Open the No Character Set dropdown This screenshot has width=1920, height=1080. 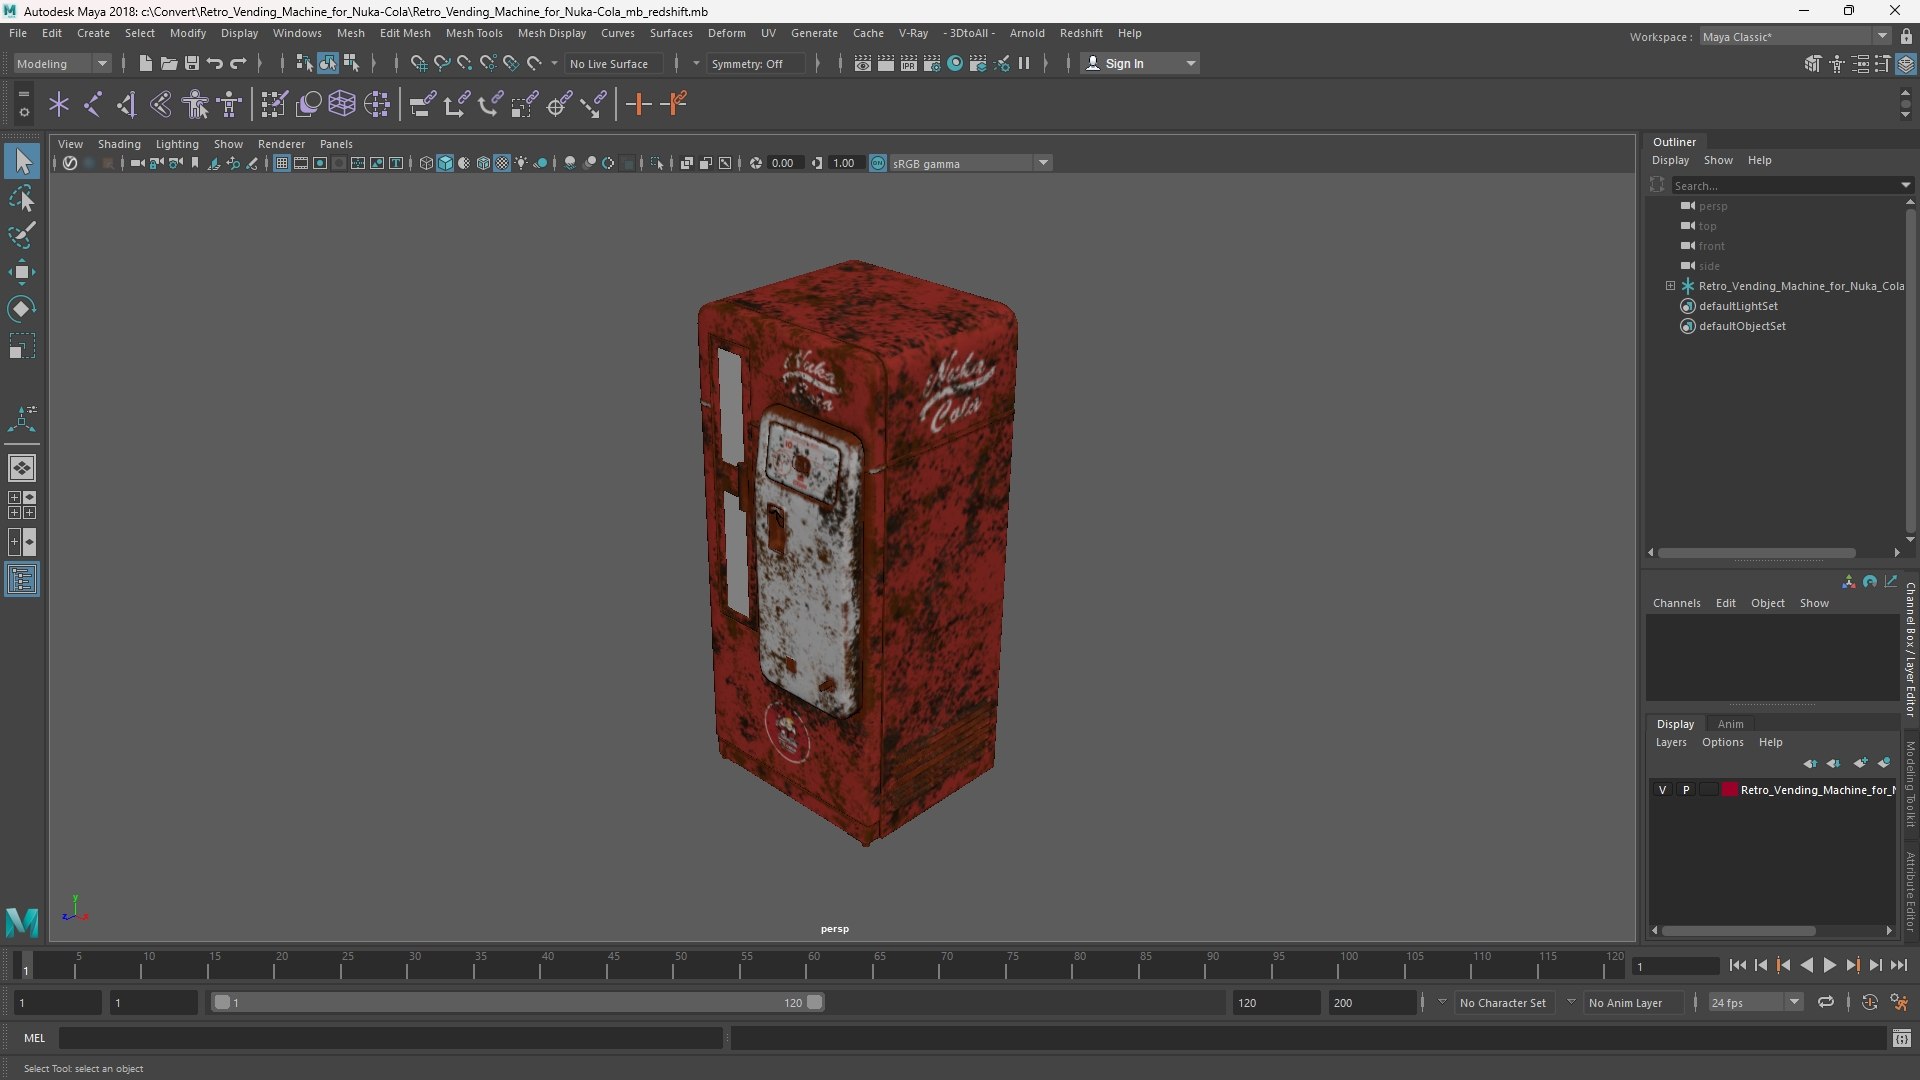pos(1503,1002)
